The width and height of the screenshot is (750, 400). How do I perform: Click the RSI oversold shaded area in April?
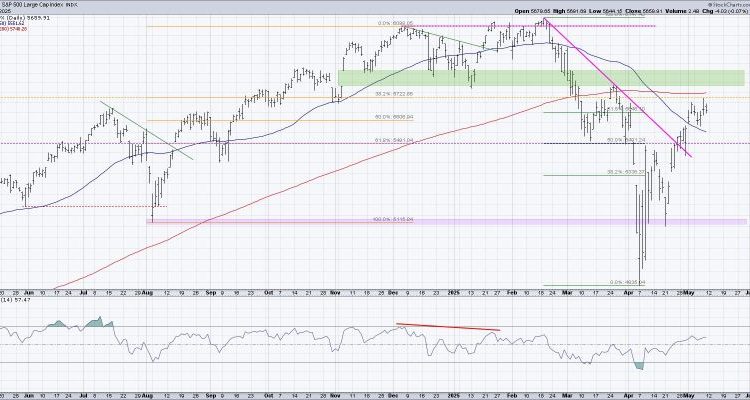point(639,366)
